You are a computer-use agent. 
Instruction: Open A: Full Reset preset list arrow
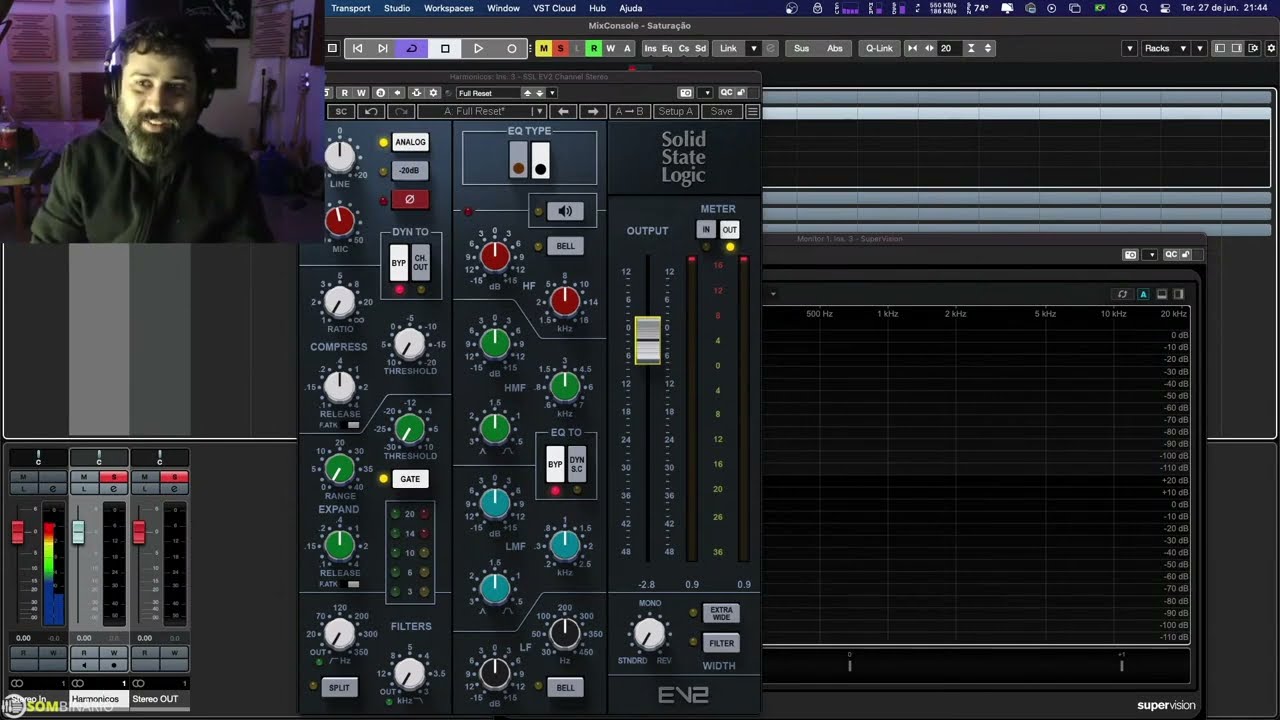[539, 111]
